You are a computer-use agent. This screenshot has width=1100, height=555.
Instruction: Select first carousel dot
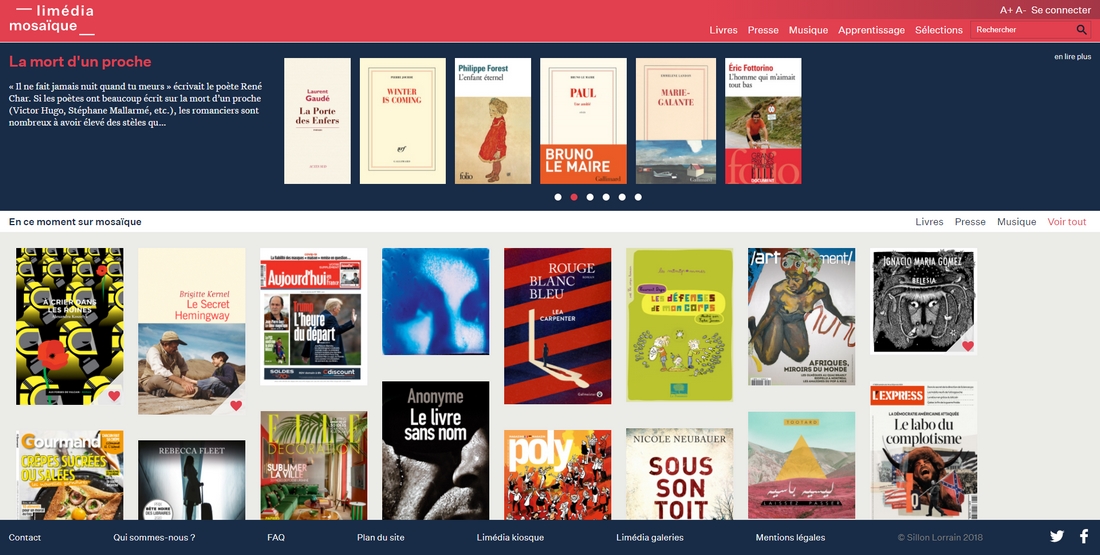click(558, 197)
